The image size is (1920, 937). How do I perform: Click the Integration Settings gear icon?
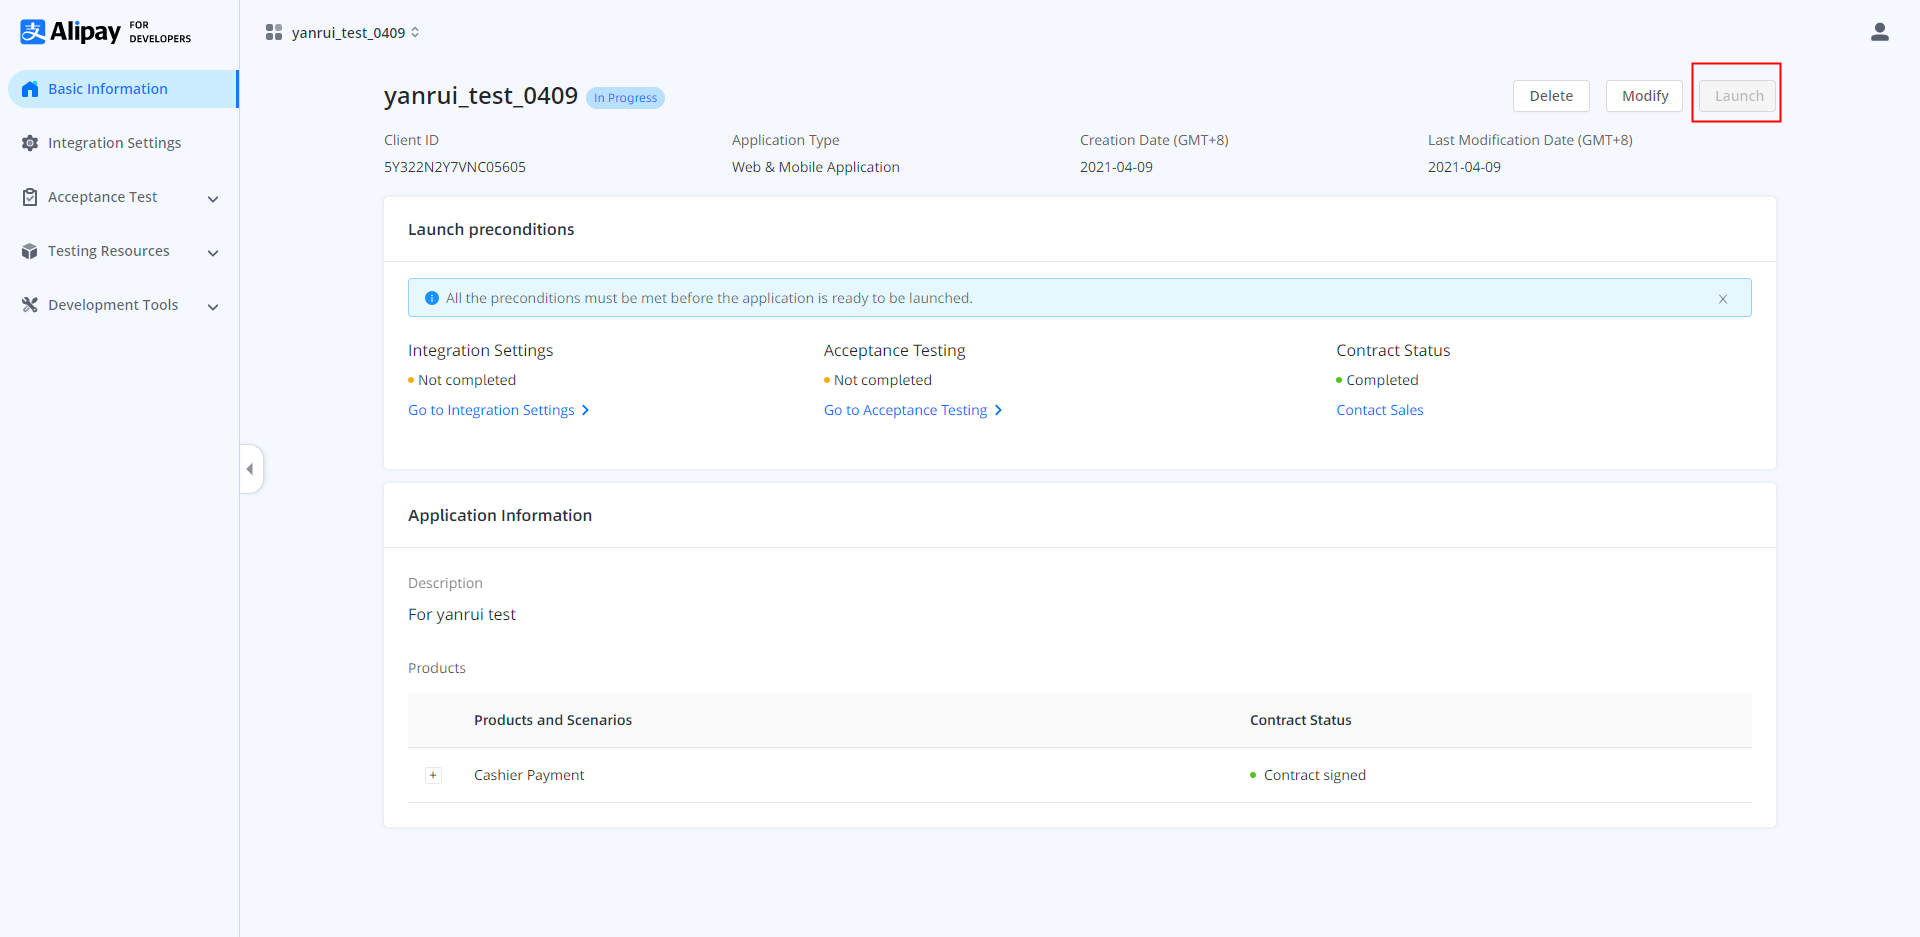[30, 143]
